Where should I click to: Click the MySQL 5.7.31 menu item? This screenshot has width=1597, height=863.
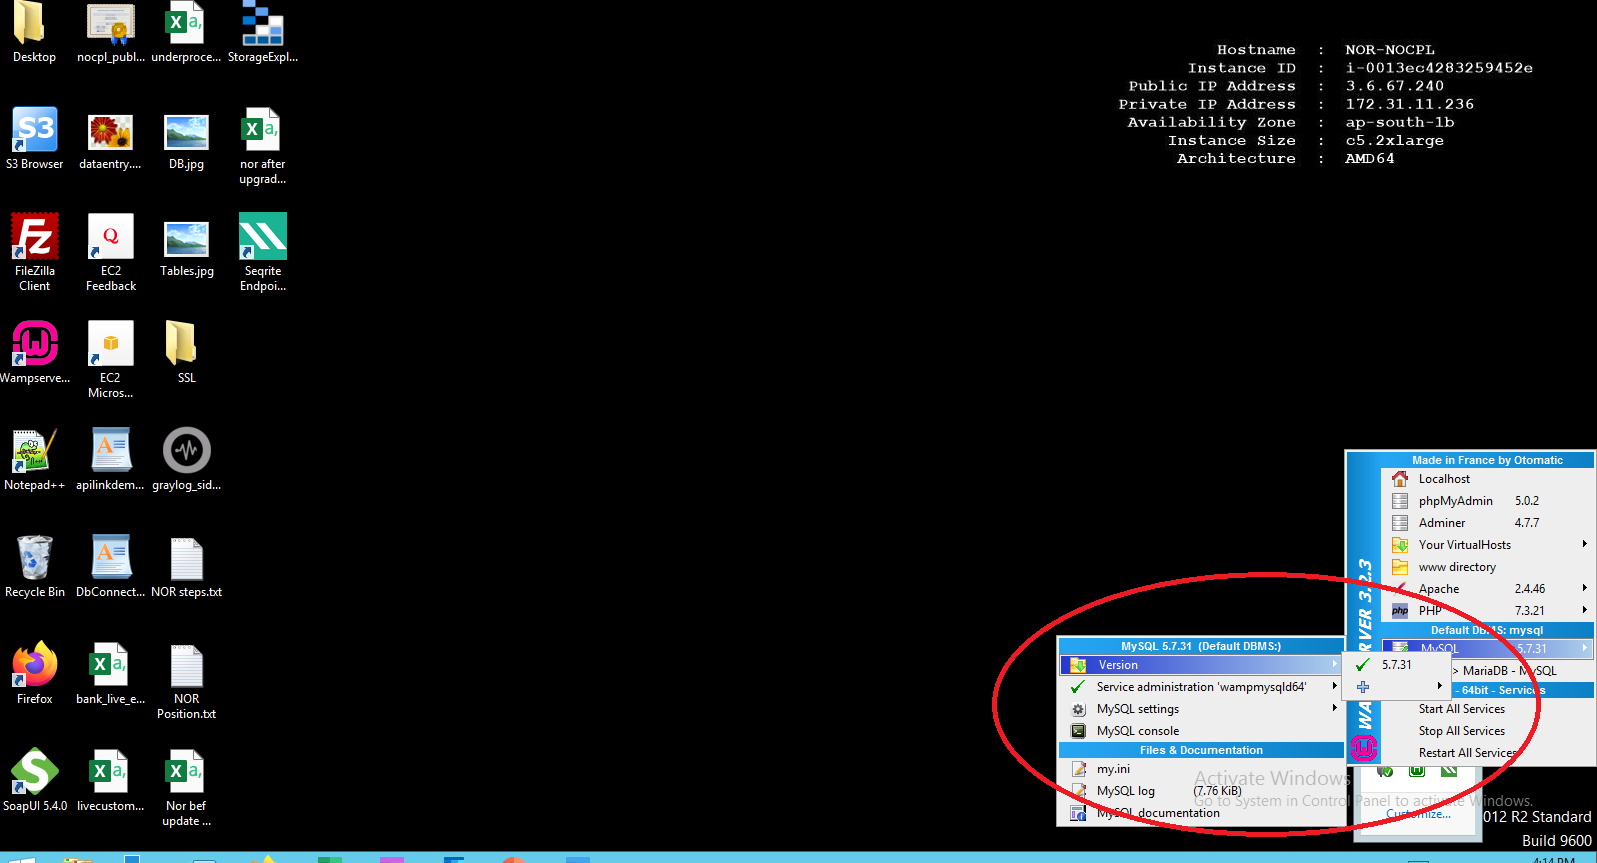tap(1487, 649)
